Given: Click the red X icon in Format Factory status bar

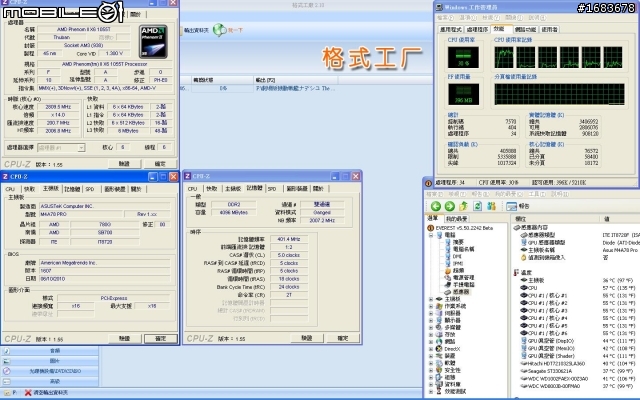Looking at the screenshot, I should [28, 393].
